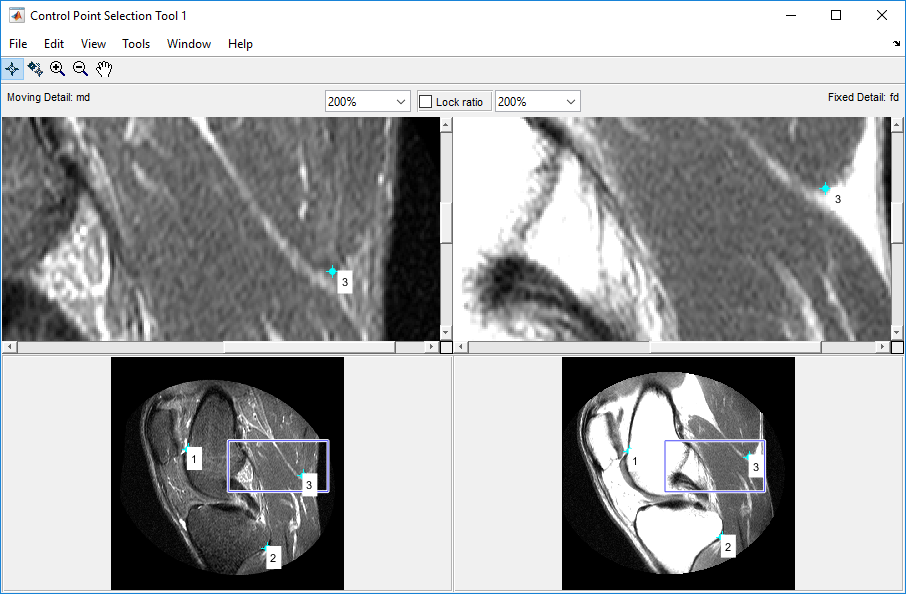This screenshot has width=906, height=594.
Task: Minimize the Control Point Selection Tool window
Action: click(791, 16)
